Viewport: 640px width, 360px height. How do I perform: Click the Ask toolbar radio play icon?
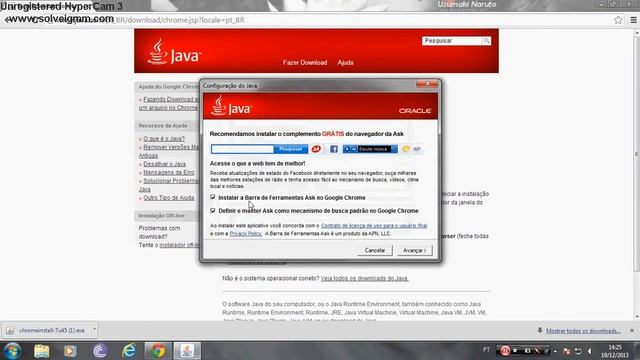pos(347,149)
